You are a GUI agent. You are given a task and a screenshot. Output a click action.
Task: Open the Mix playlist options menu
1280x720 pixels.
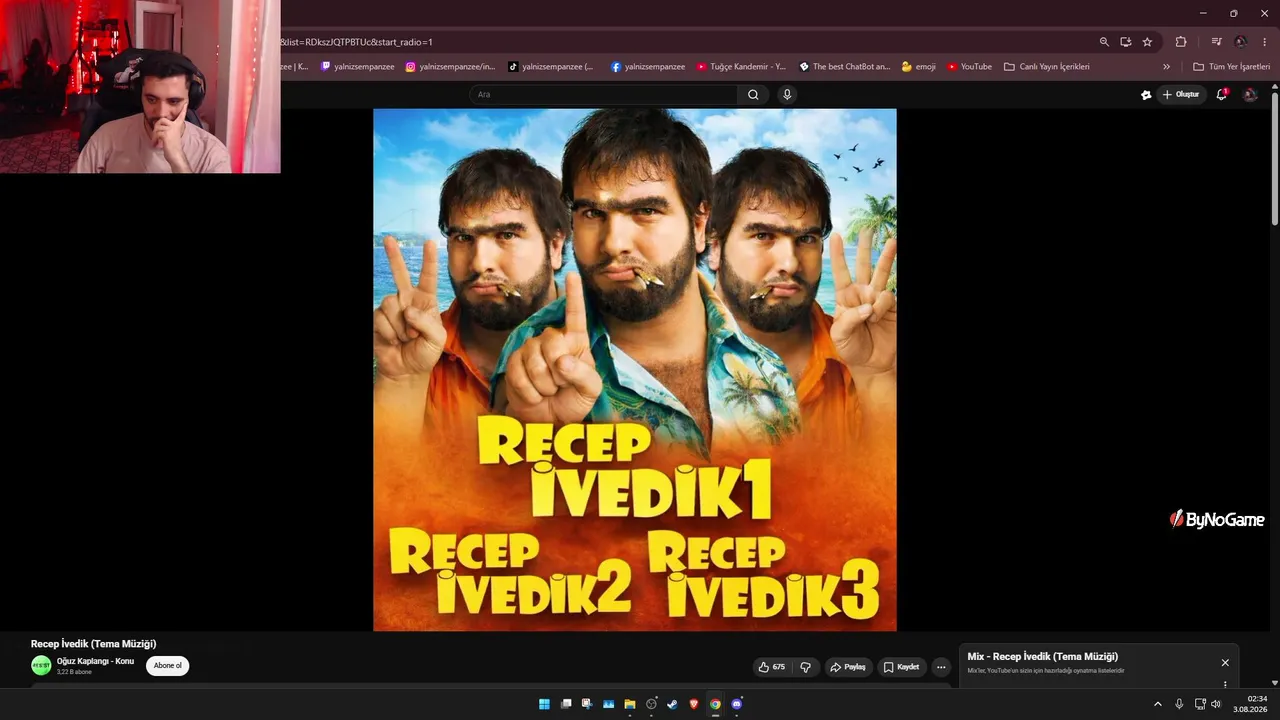tap(1225, 684)
